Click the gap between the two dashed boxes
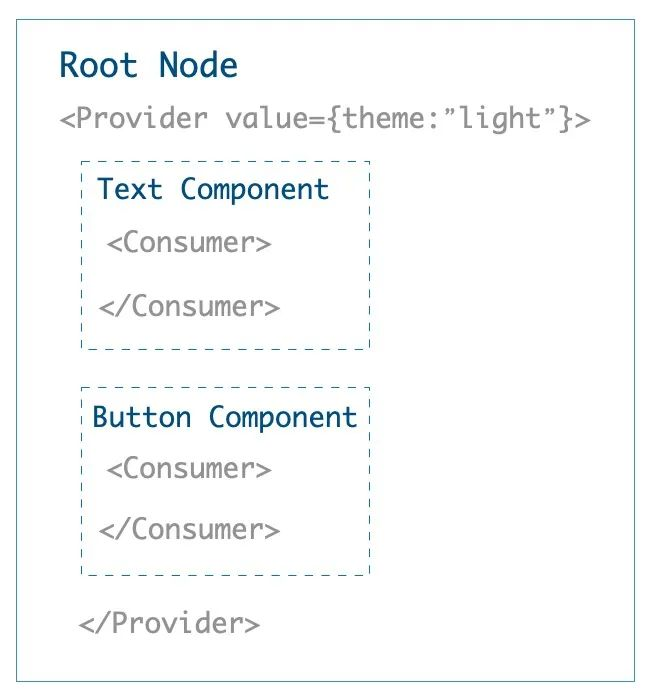Screen dimensions: 652x700 [x=225, y=368]
